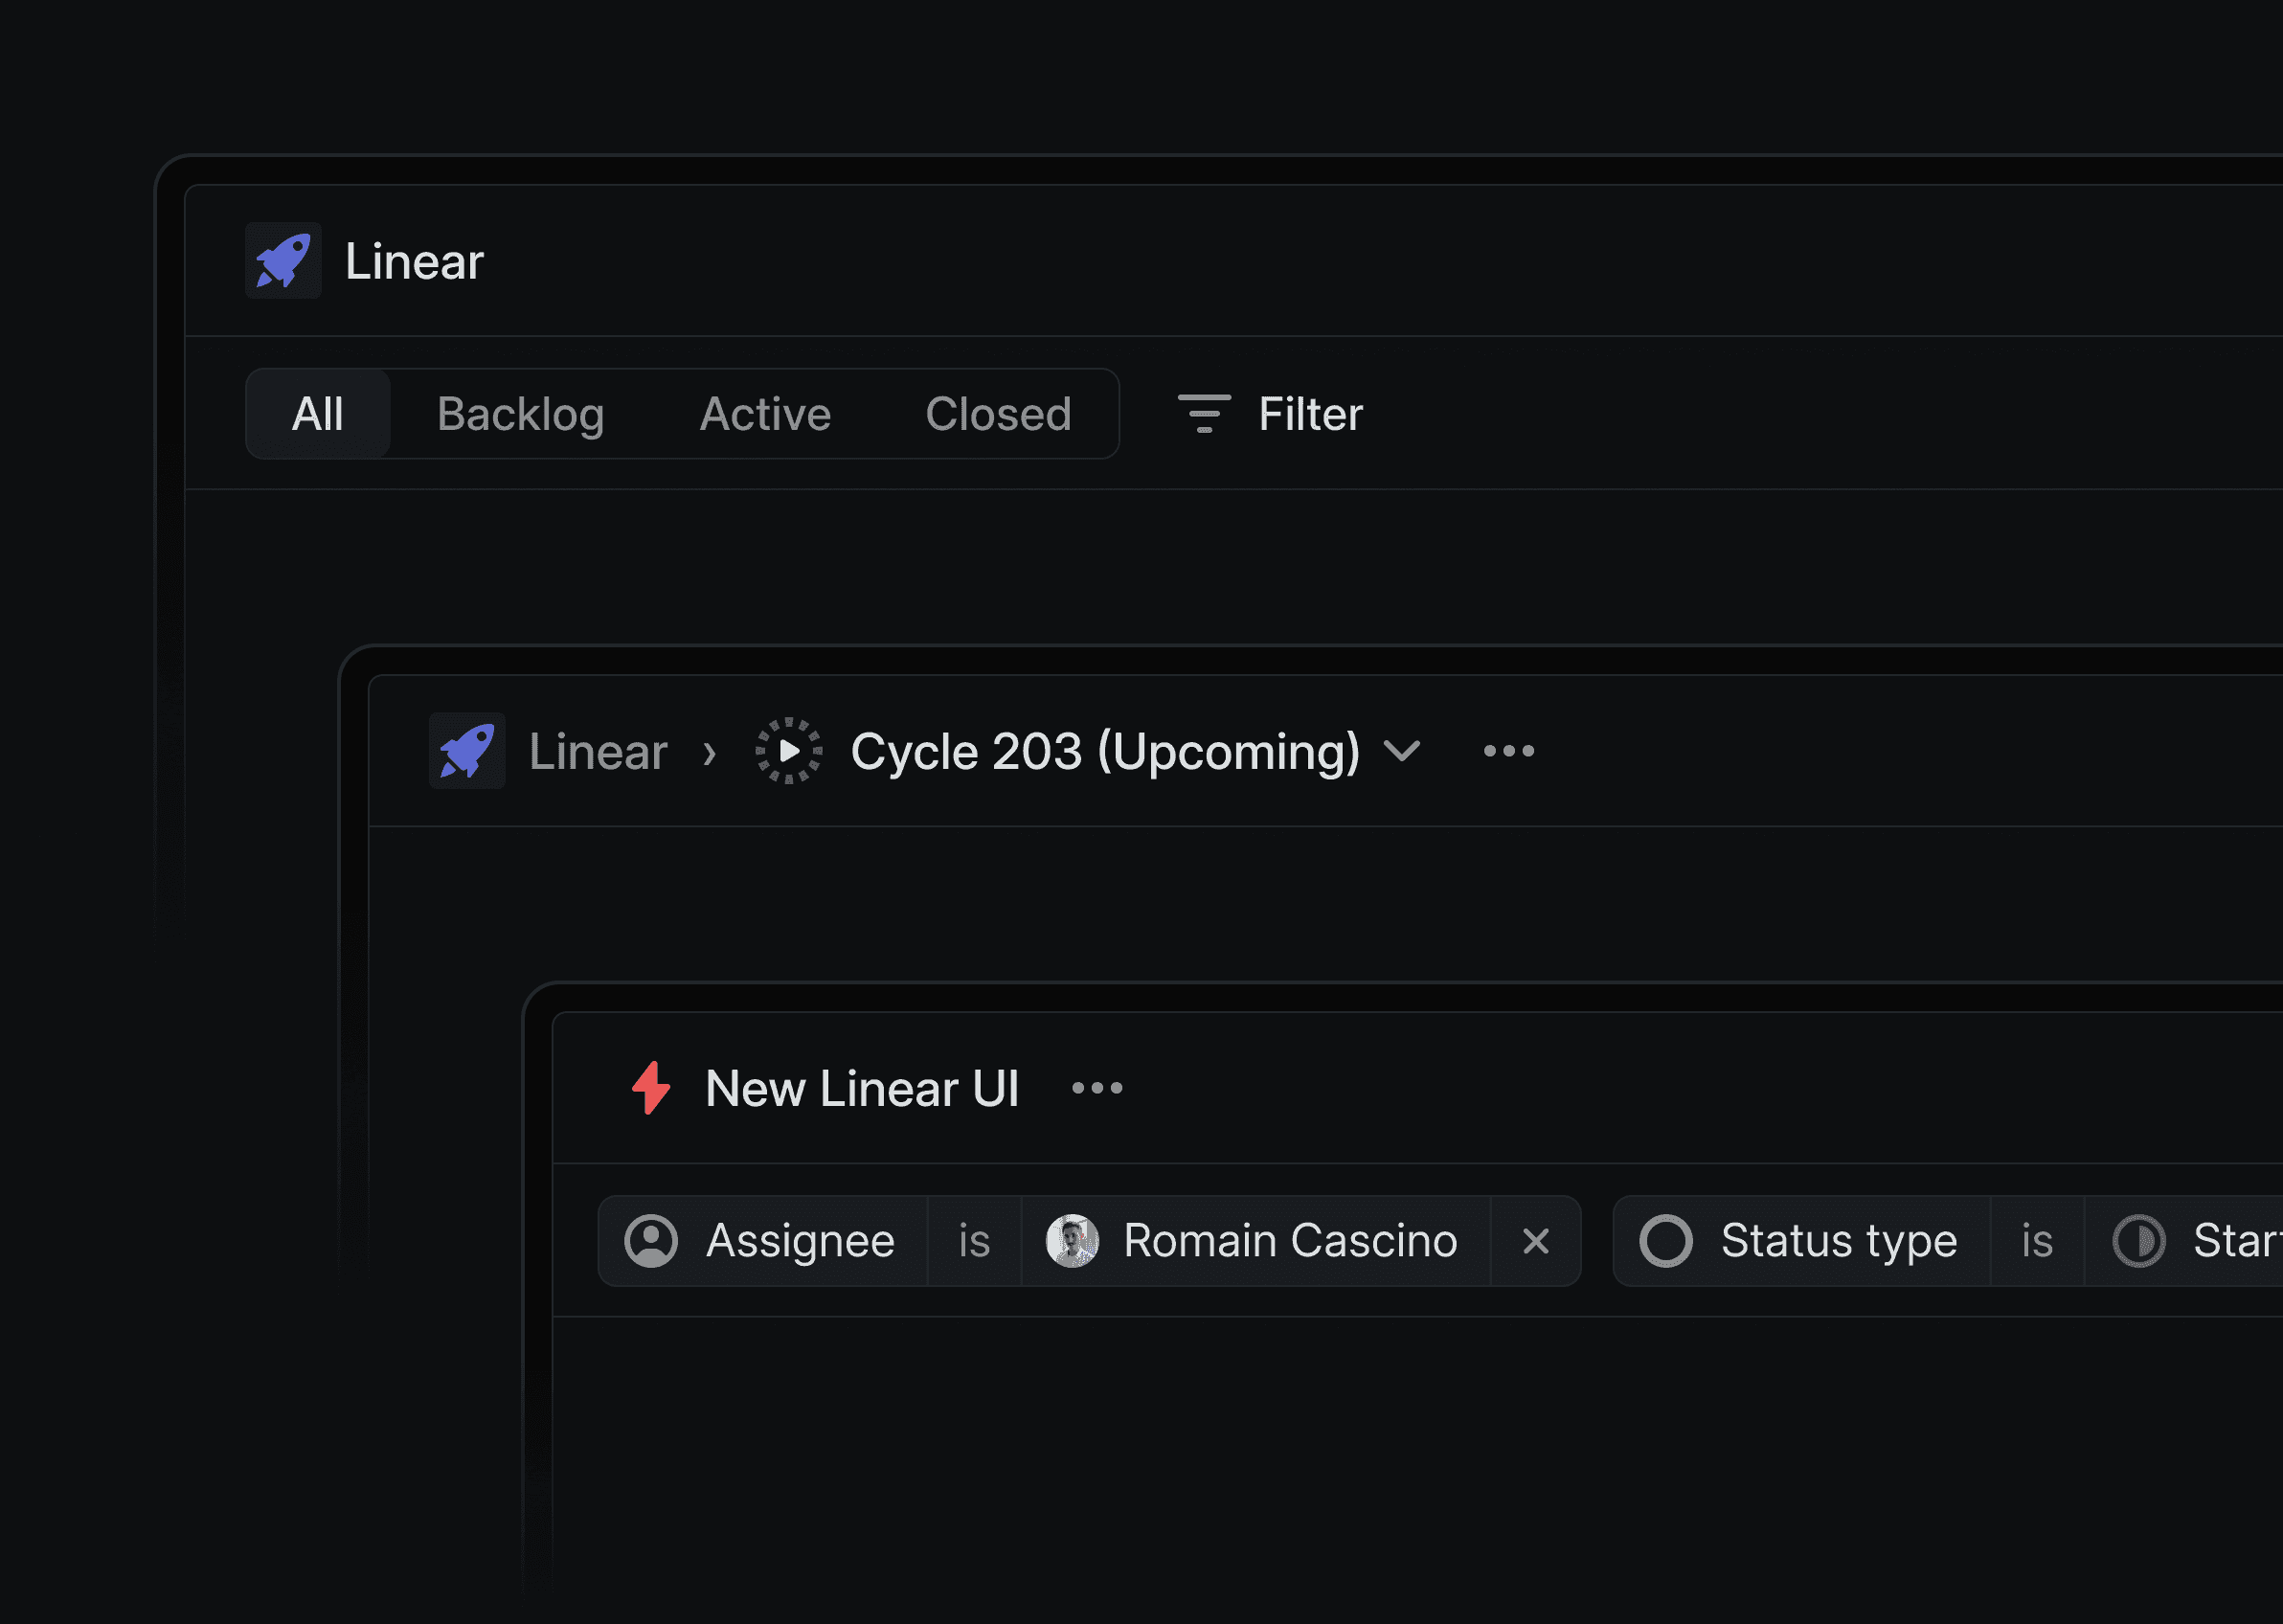Switch to the Backlog tab
This screenshot has width=2283, height=1624.
(521, 414)
